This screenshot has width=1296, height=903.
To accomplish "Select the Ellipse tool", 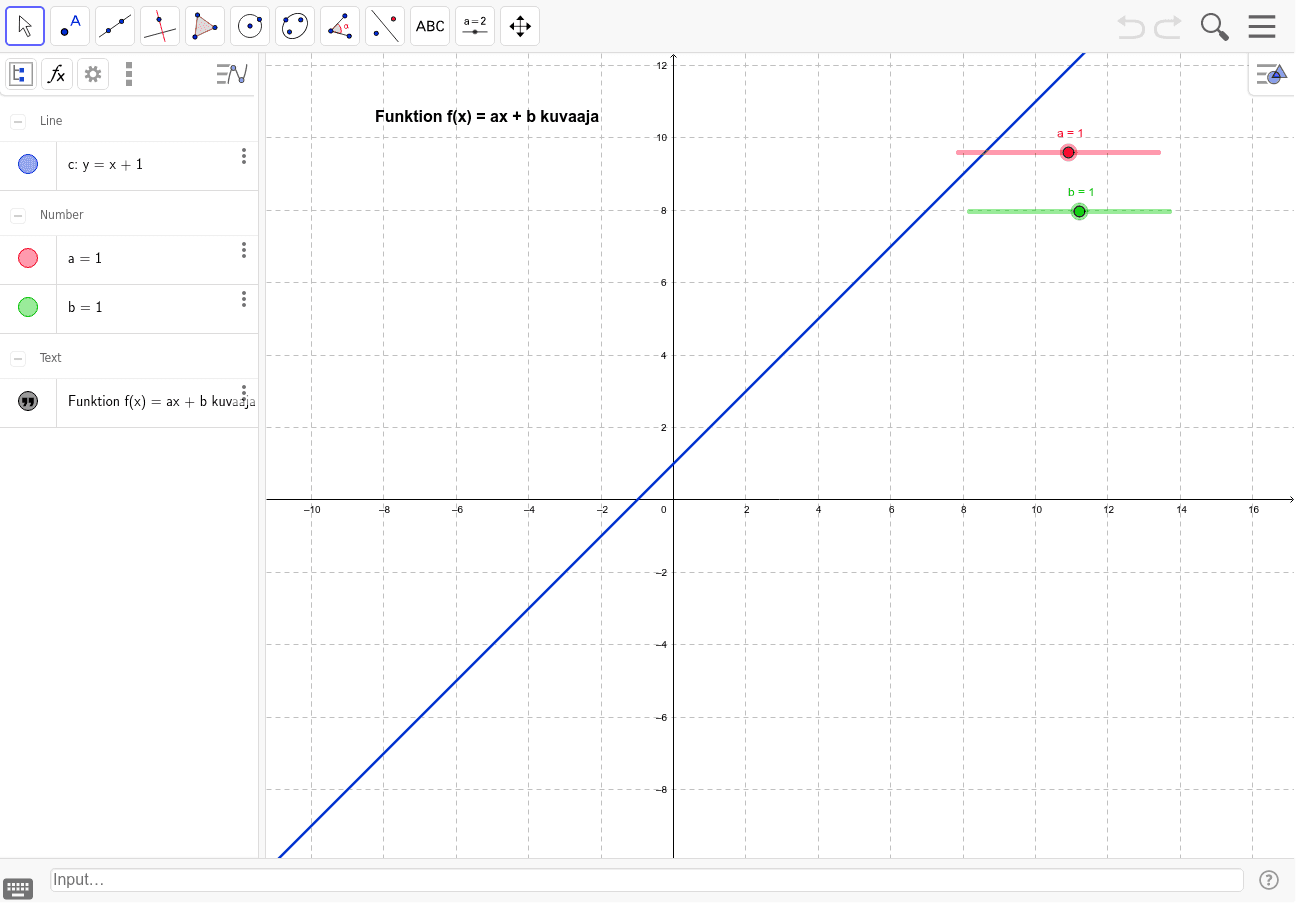I will tap(295, 26).
